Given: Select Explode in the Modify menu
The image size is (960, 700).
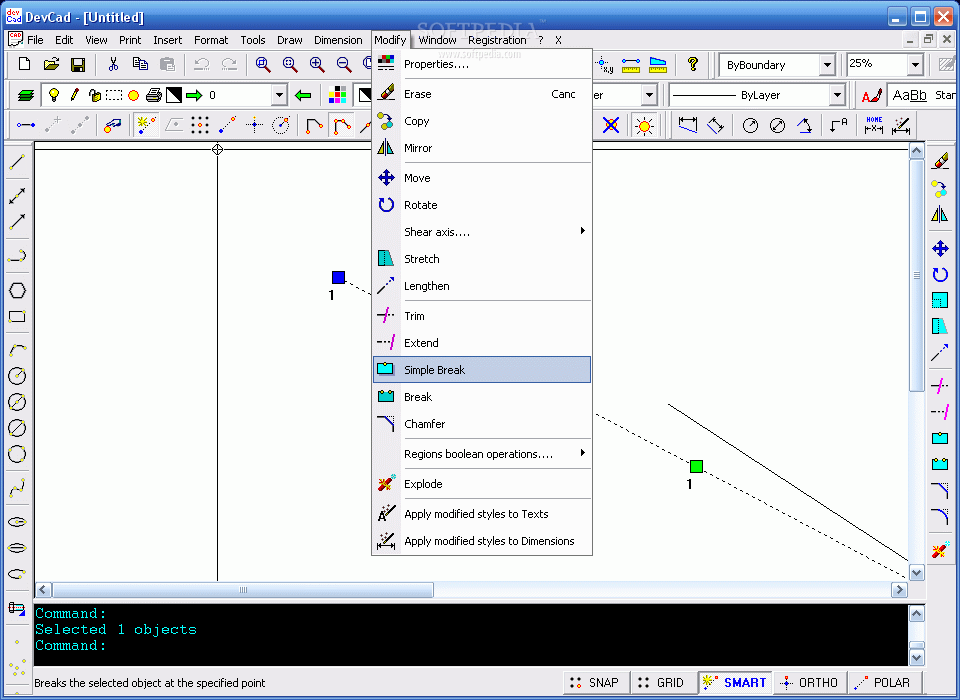Looking at the screenshot, I should click(x=482, y=484).
